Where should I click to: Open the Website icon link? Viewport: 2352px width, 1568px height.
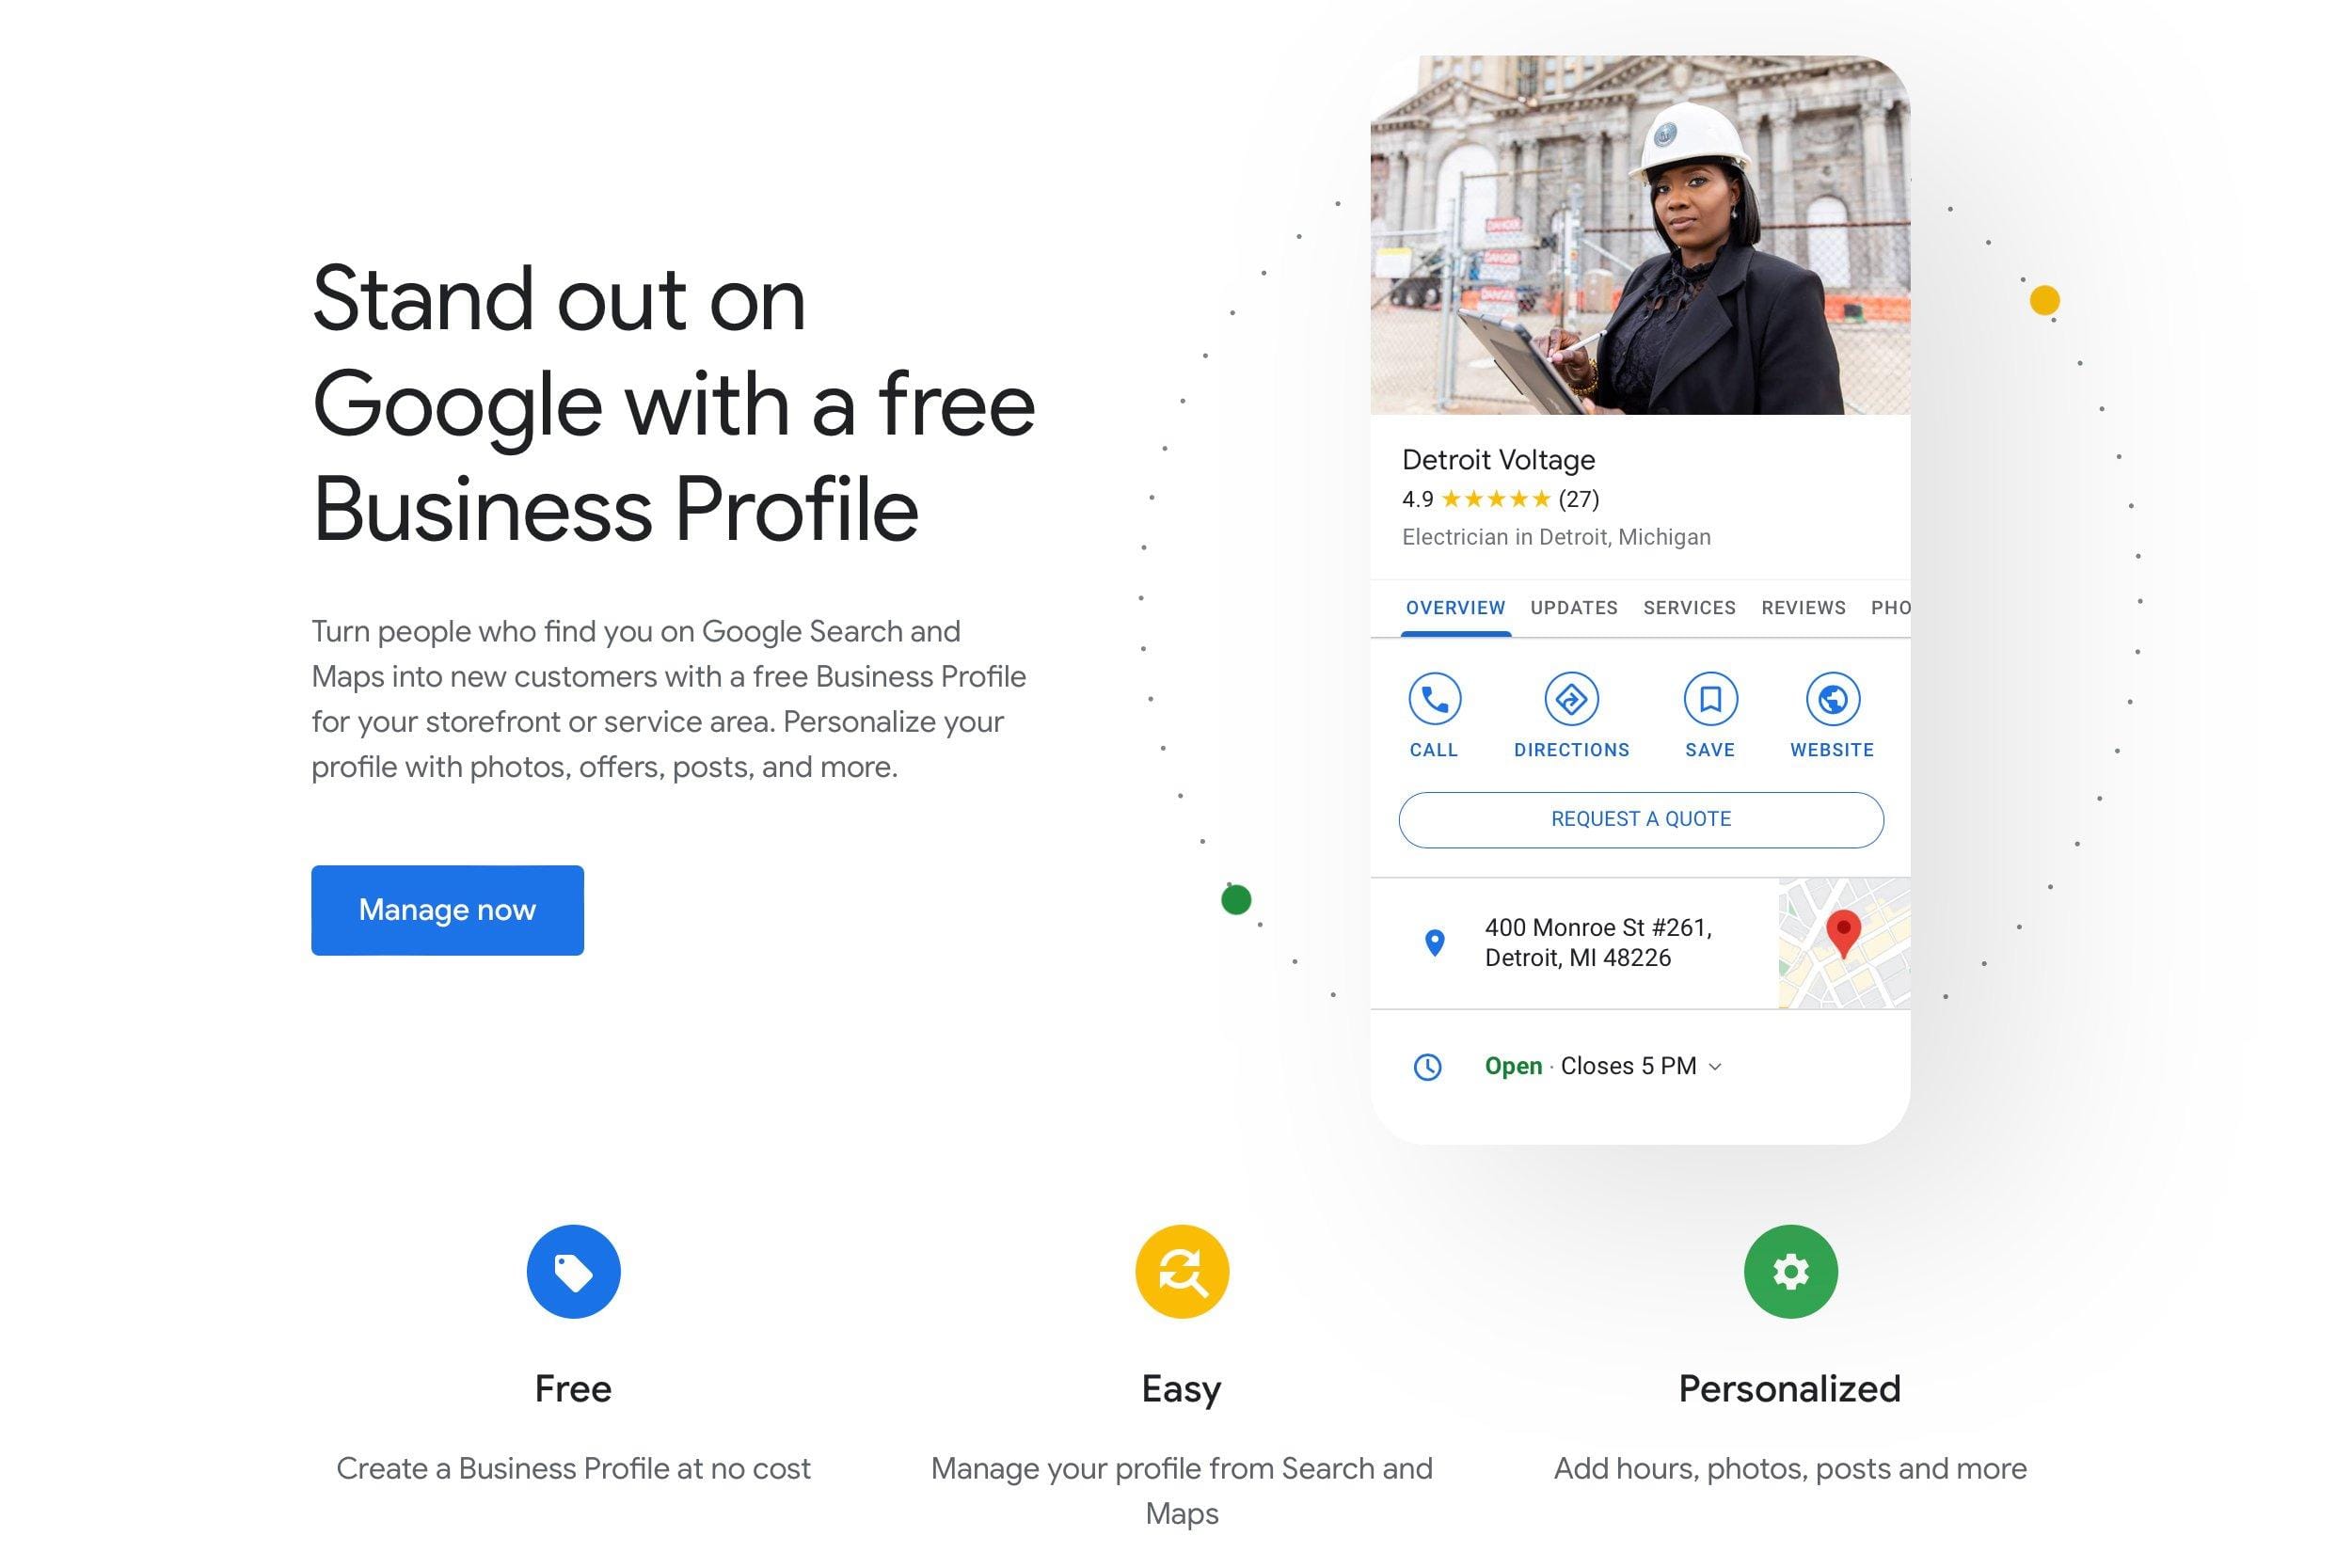pos(1831,698)
